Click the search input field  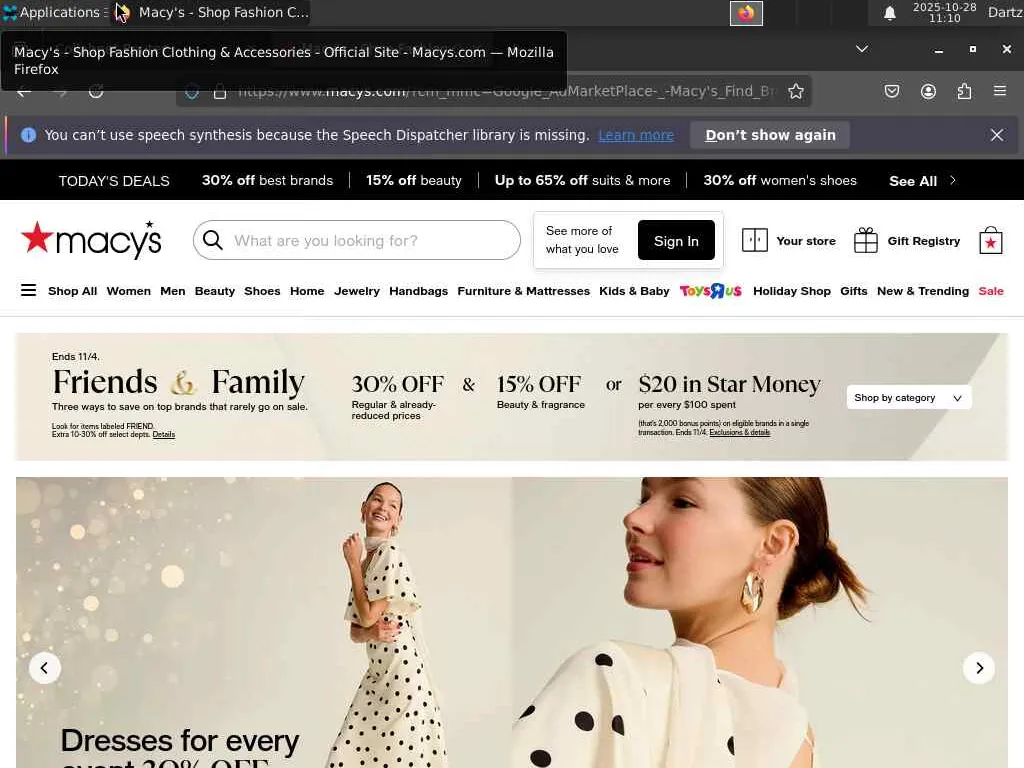point(357,240)
